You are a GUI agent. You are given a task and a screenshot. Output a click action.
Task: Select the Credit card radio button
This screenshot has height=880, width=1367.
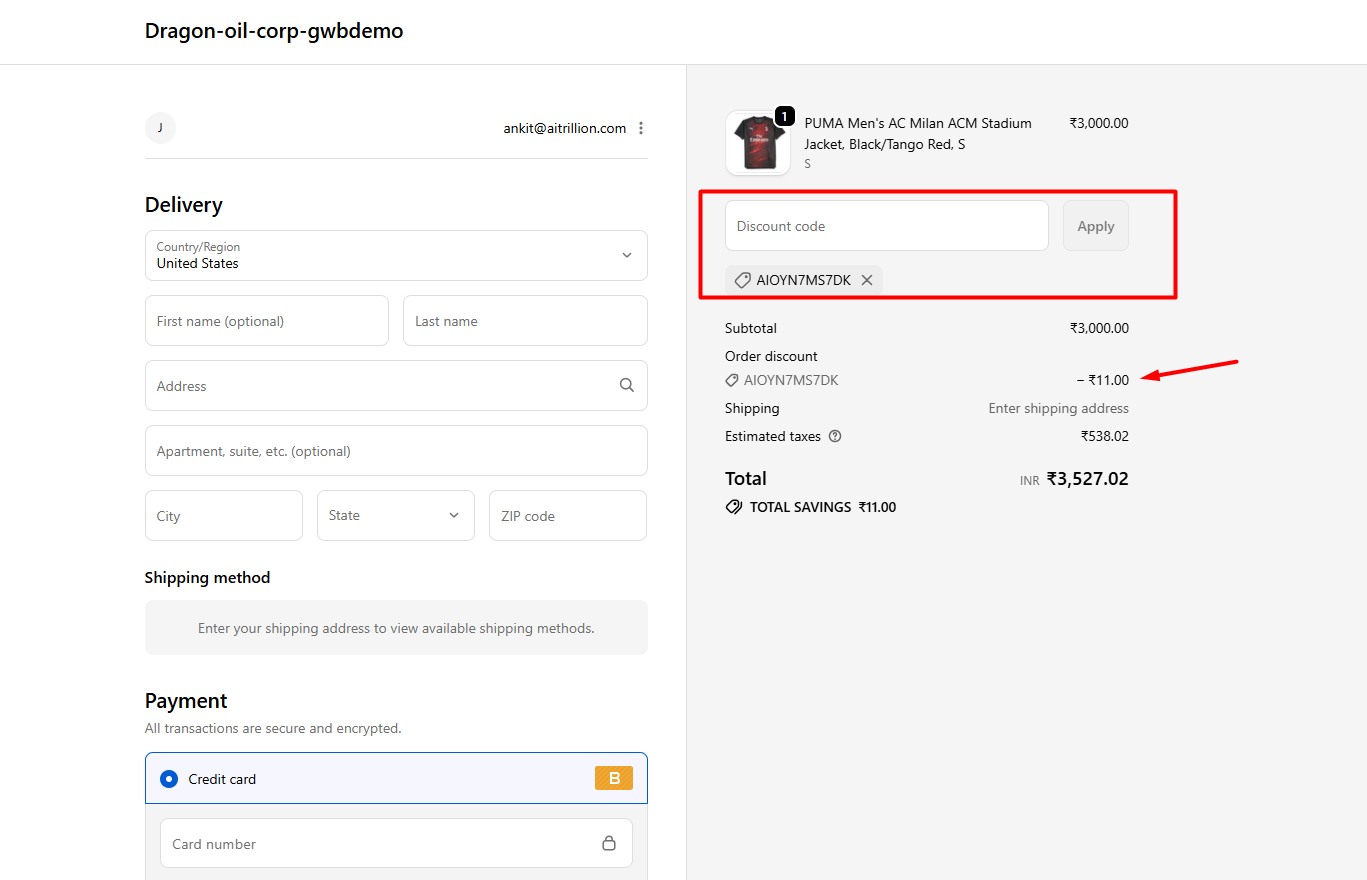[x=169, y=779]
